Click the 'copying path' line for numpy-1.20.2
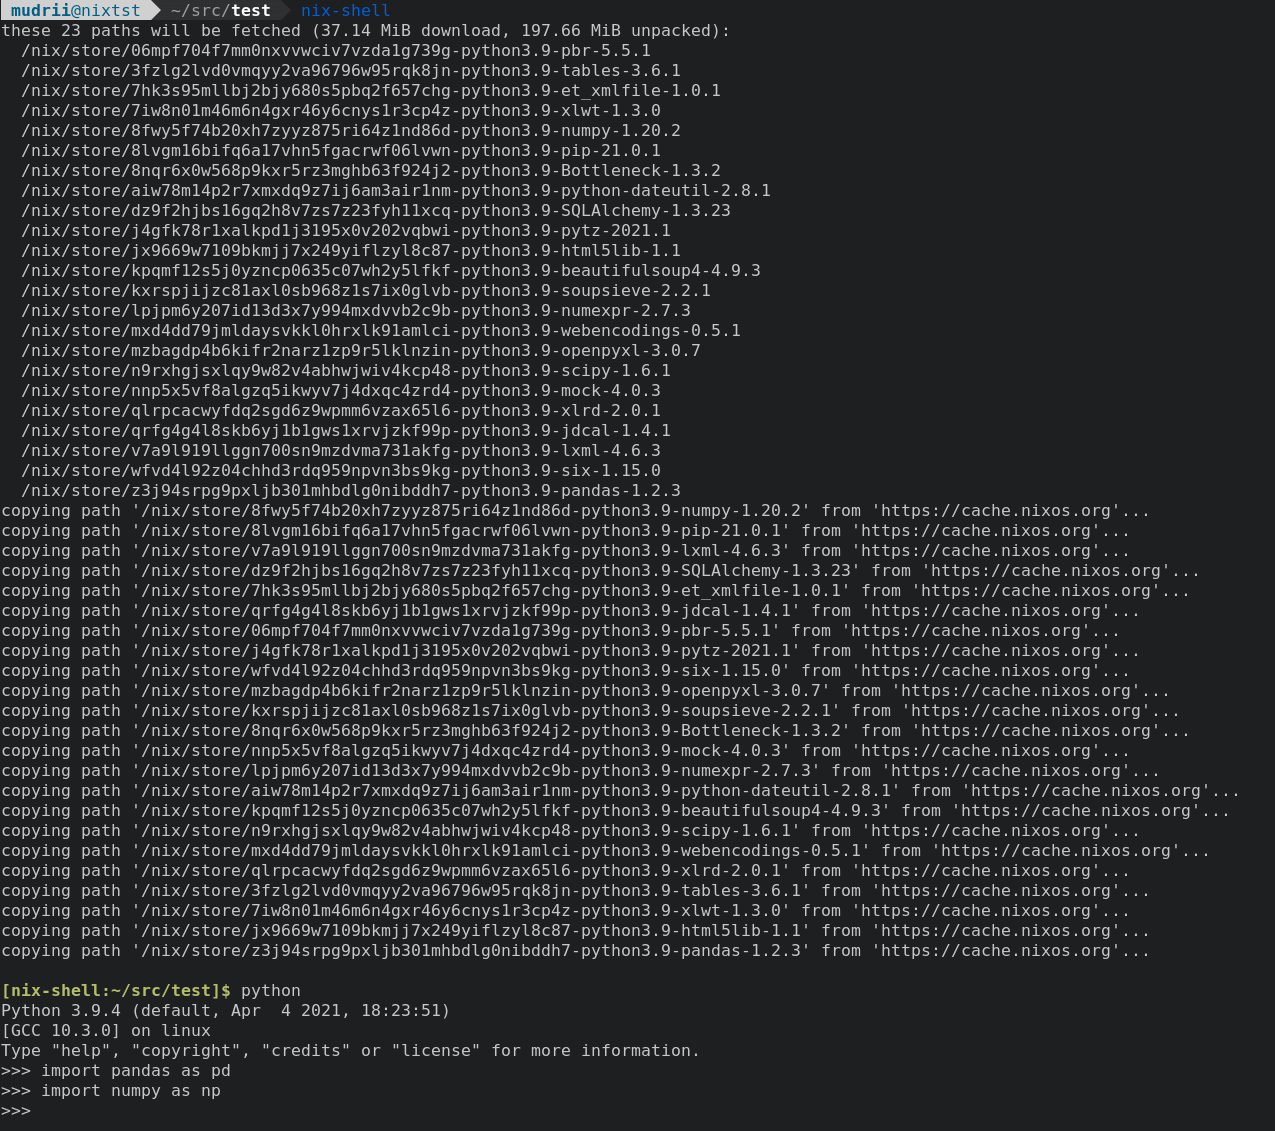 tap(576, 510)
